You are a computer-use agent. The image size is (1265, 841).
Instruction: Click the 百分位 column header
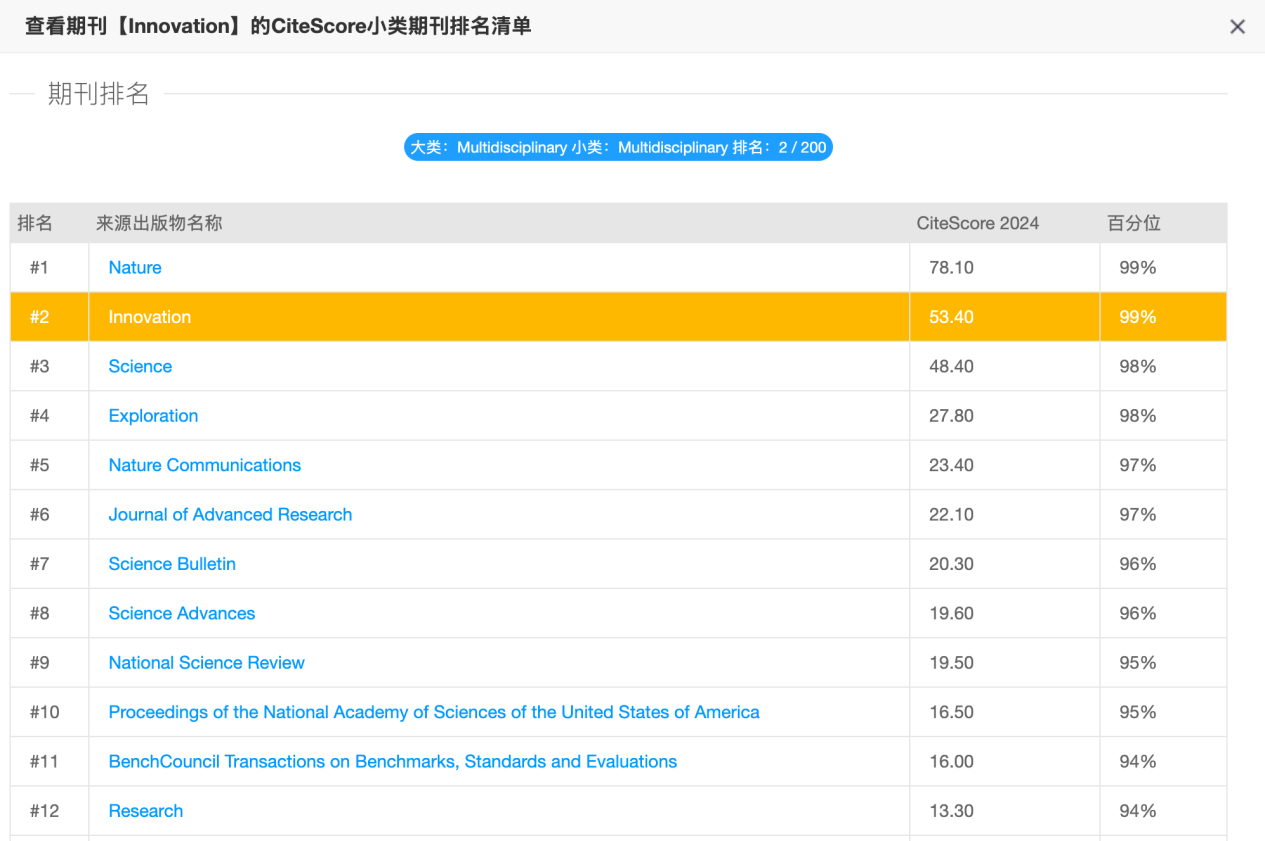coord(1134,224)
